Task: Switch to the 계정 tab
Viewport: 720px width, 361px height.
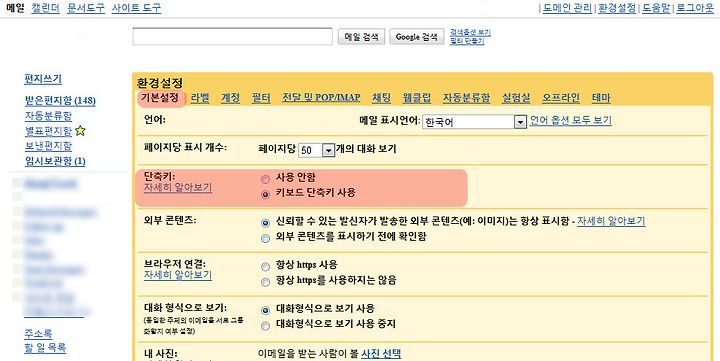Action: click(x=231, y=98)
